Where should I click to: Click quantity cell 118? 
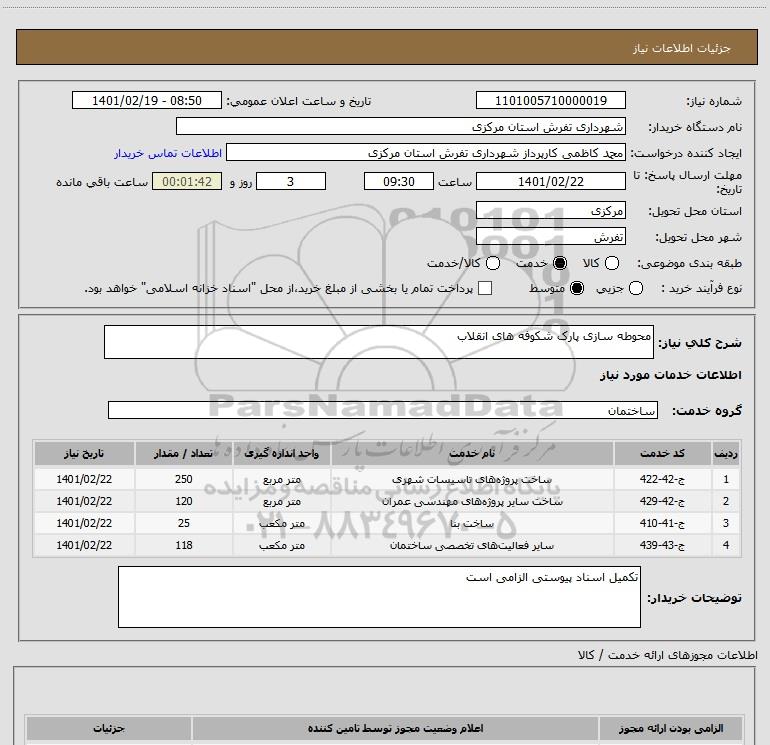click(184, 545)
